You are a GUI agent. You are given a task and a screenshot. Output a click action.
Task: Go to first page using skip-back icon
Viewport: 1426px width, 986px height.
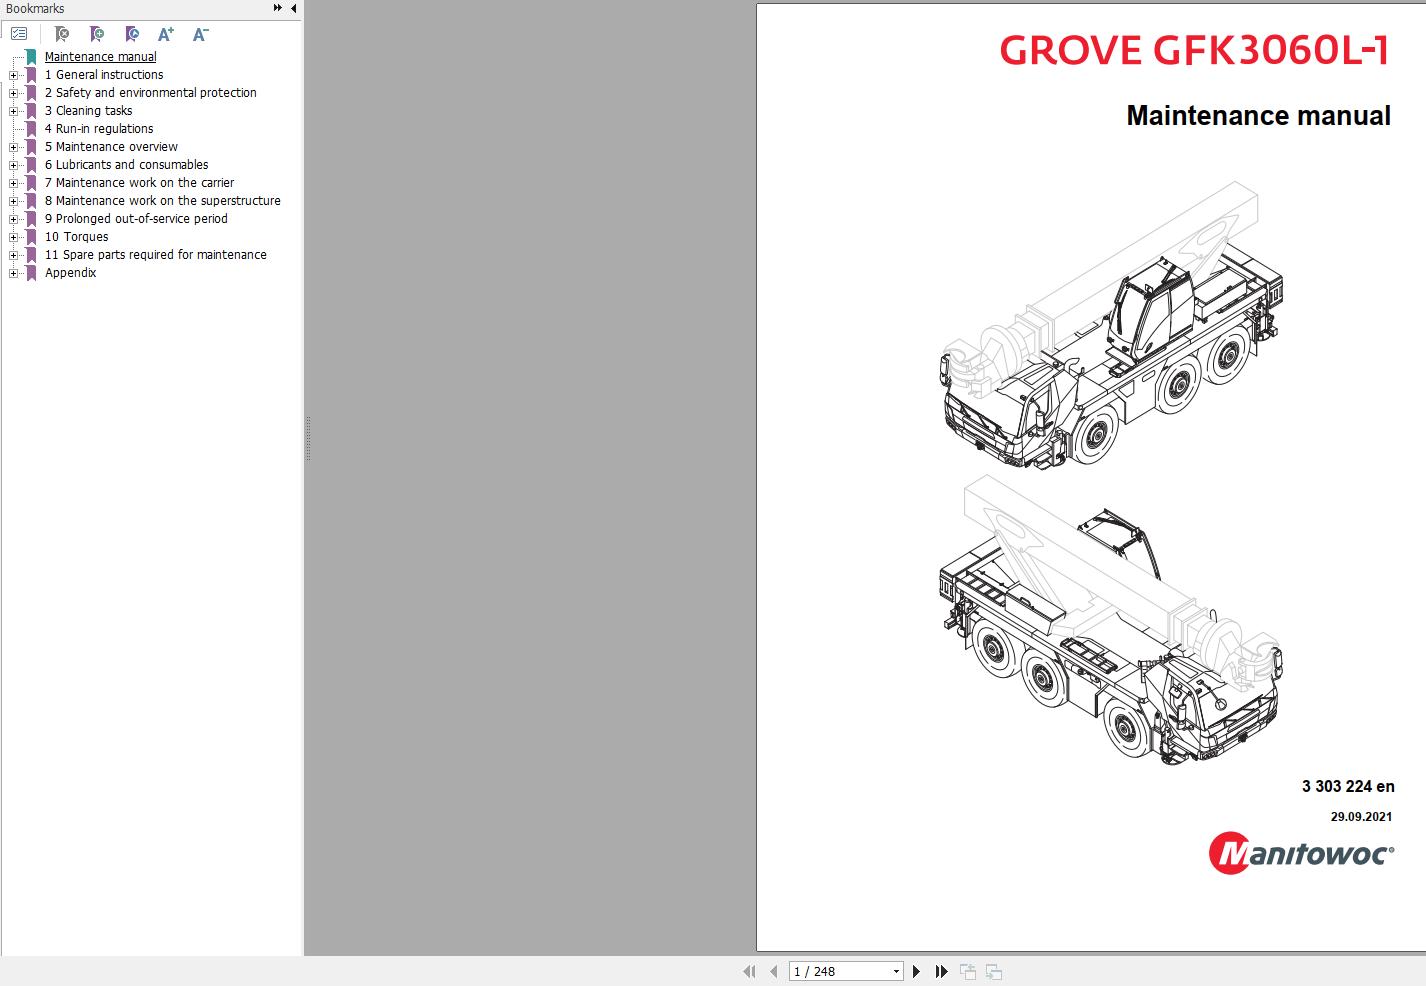coord(749,971)
